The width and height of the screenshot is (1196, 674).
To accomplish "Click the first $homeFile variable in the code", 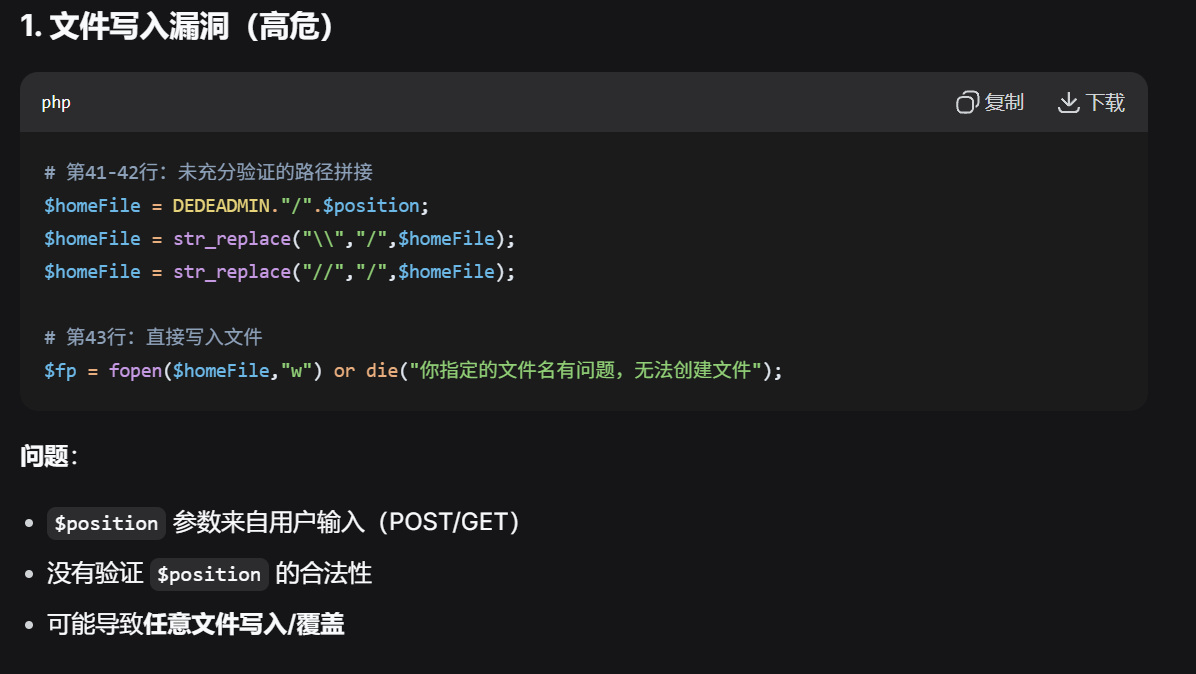I will (x=92, y=205).
